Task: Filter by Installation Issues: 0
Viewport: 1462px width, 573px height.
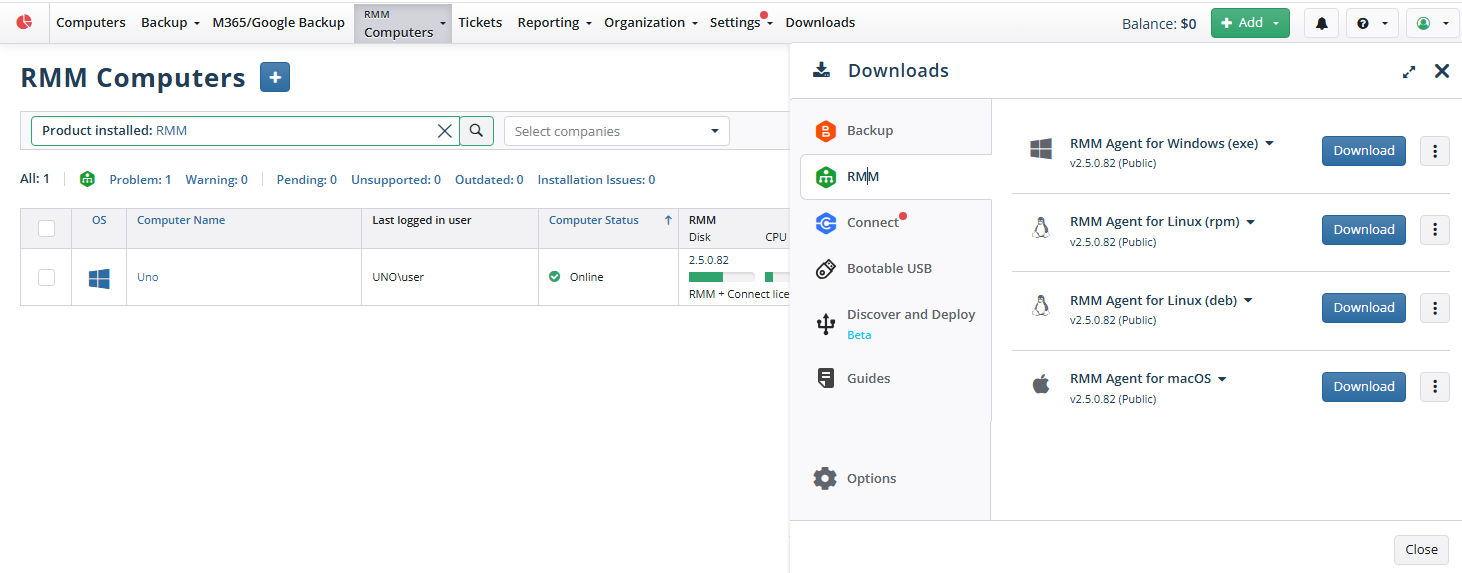Action: (597, 180)
